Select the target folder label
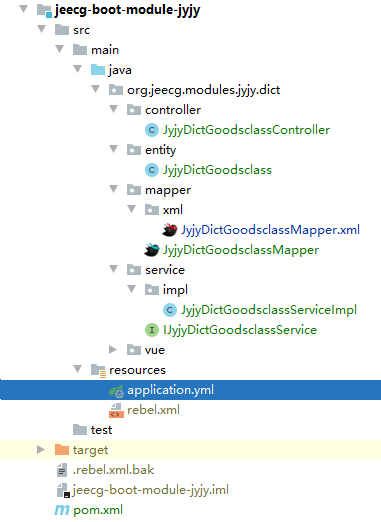Screen dimensions: 381x522 [x=90, y=450]
